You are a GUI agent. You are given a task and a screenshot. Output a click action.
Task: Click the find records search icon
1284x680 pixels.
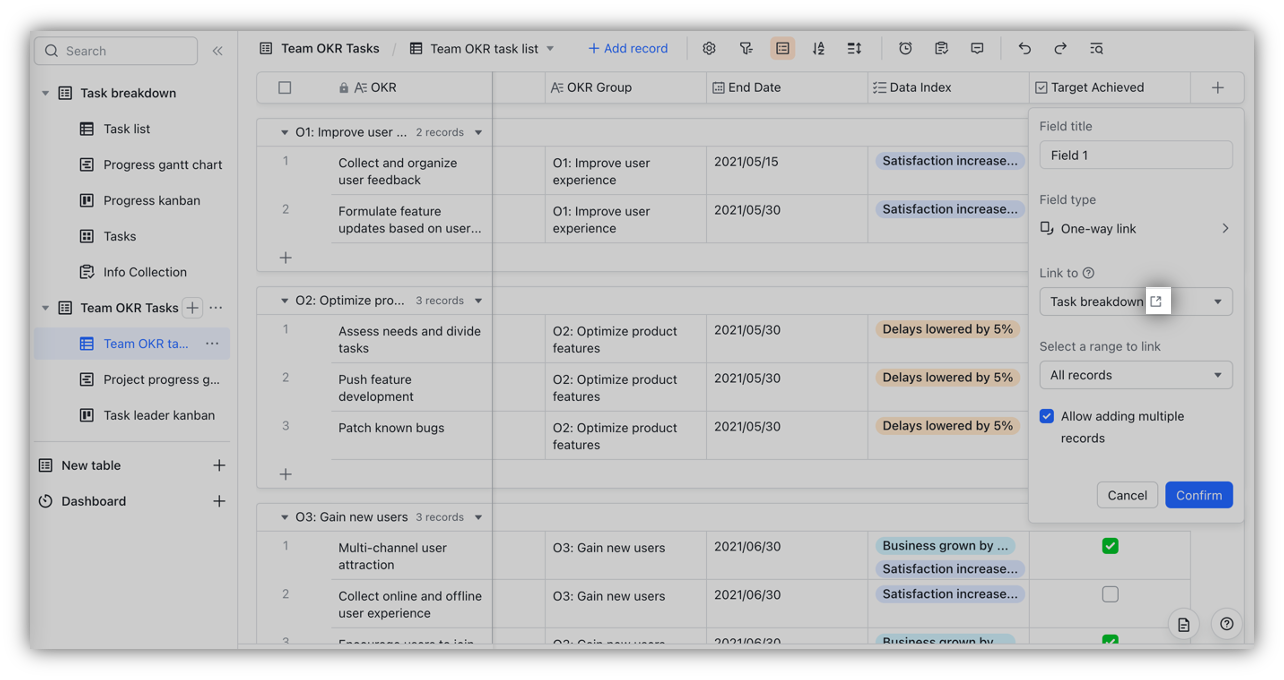click(x=1096, y=48)
